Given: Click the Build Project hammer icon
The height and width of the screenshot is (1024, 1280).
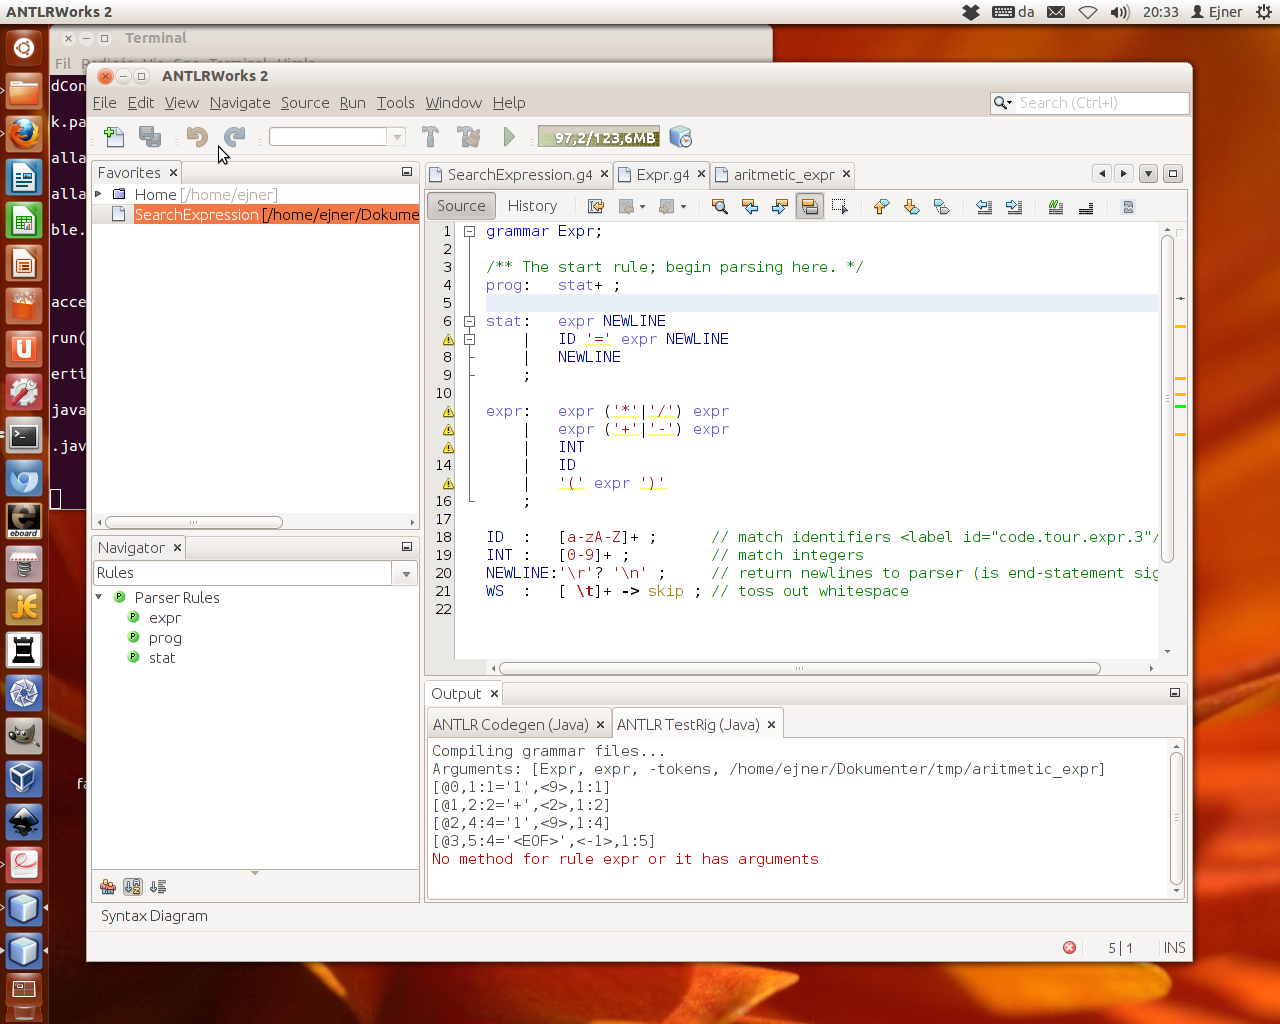Looking at the screenshot, I should 430,137.
